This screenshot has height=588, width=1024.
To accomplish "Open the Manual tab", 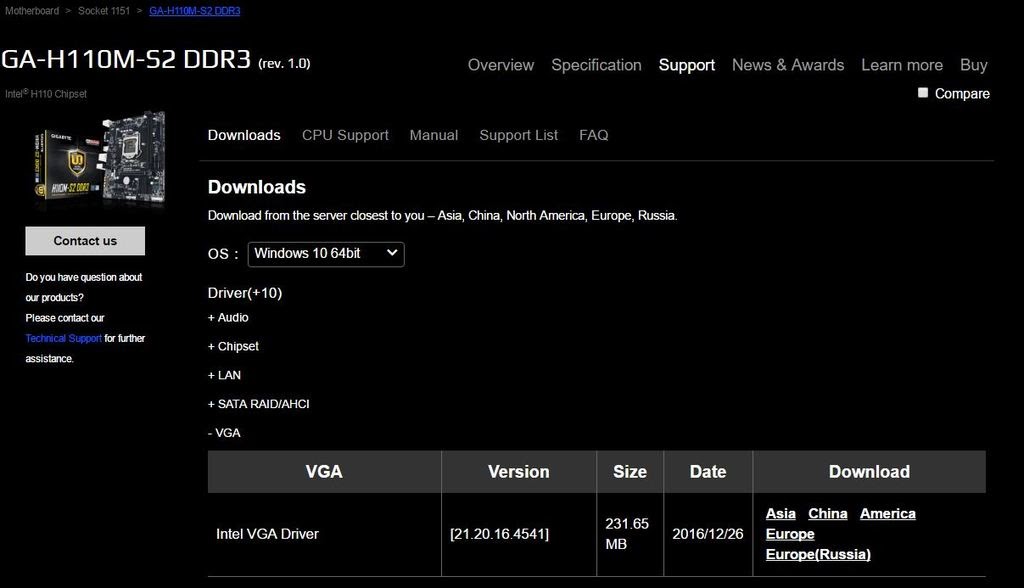I will coord(434,135).
